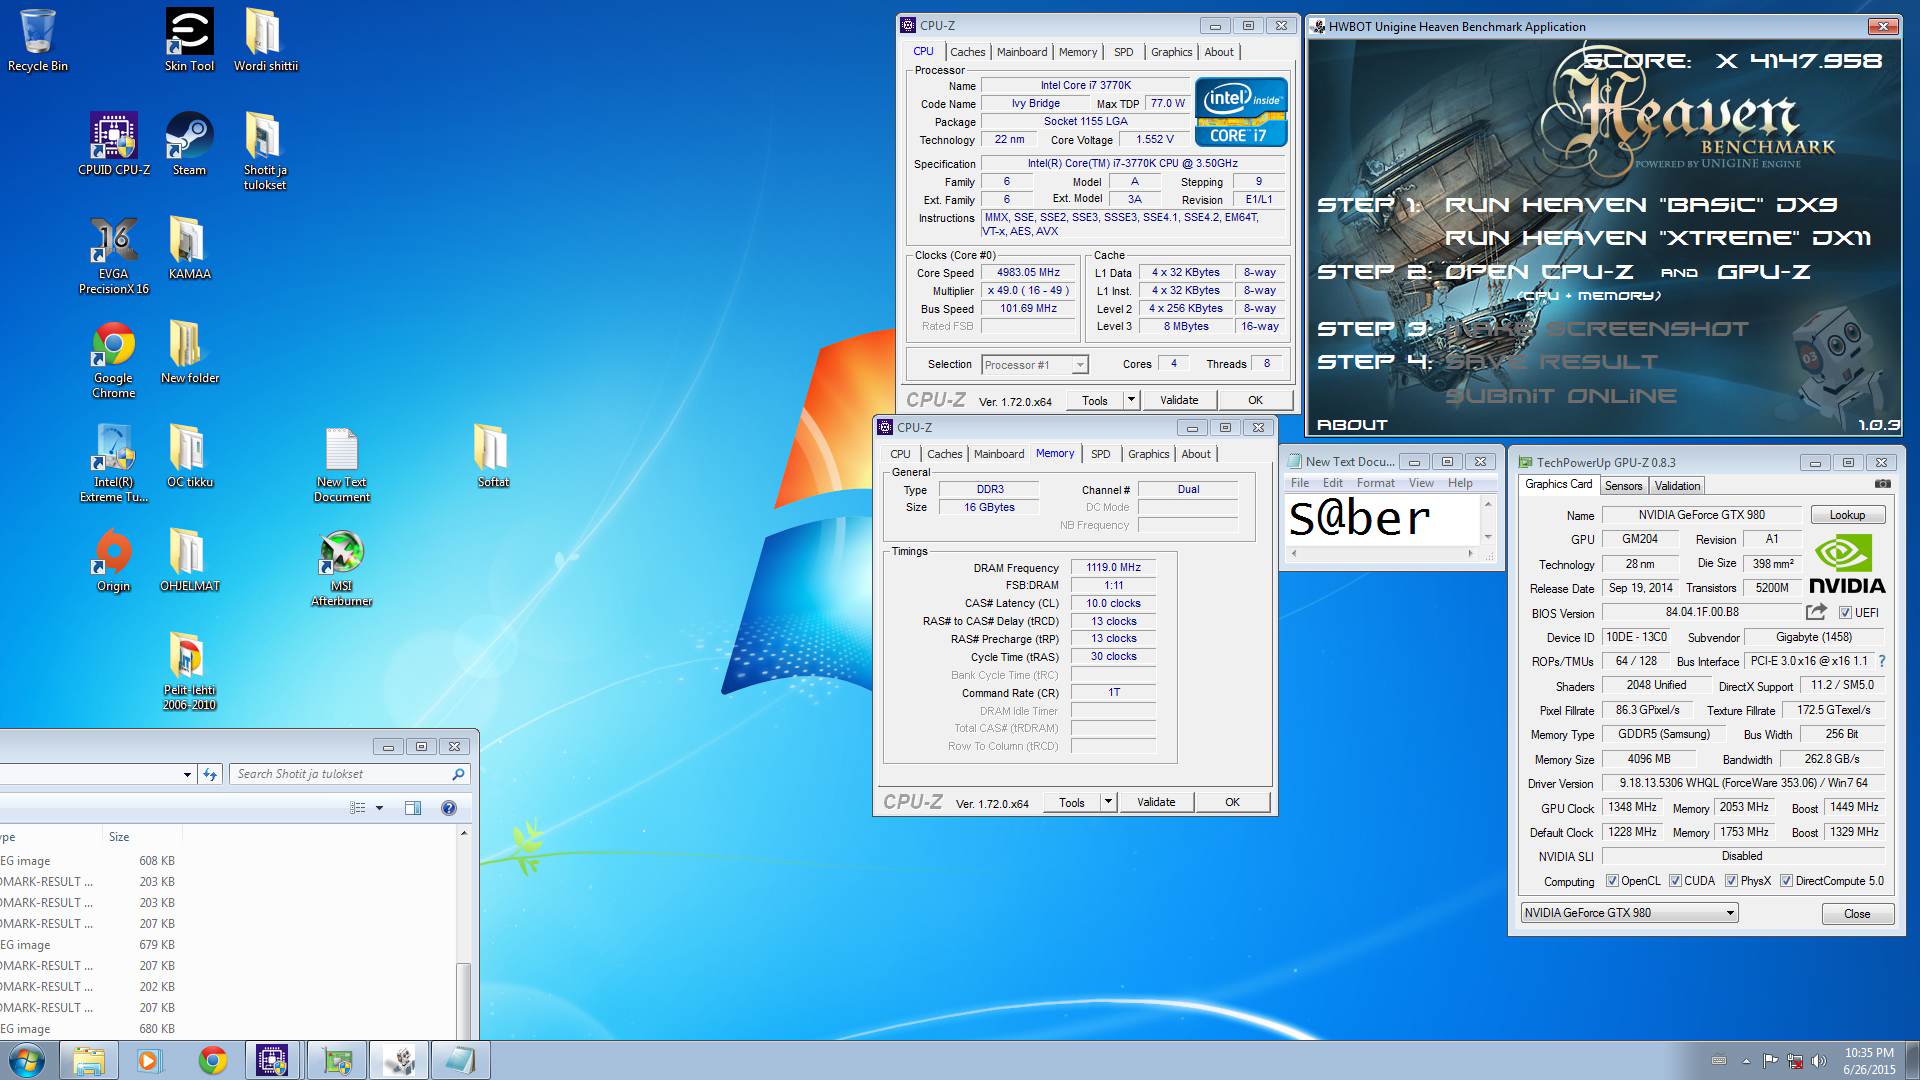The height and width of the screenshot is (1080, 1920).
Task: Click SUBMIT ONLINE in Heaven app
Action: (x=1560, y=396)
